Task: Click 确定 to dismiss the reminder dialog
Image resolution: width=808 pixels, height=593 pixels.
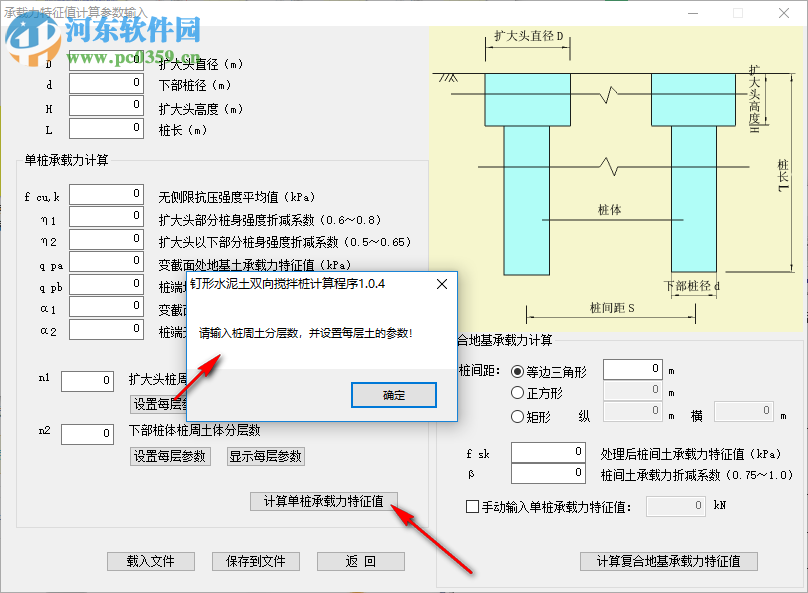Action: pos(393,395)
